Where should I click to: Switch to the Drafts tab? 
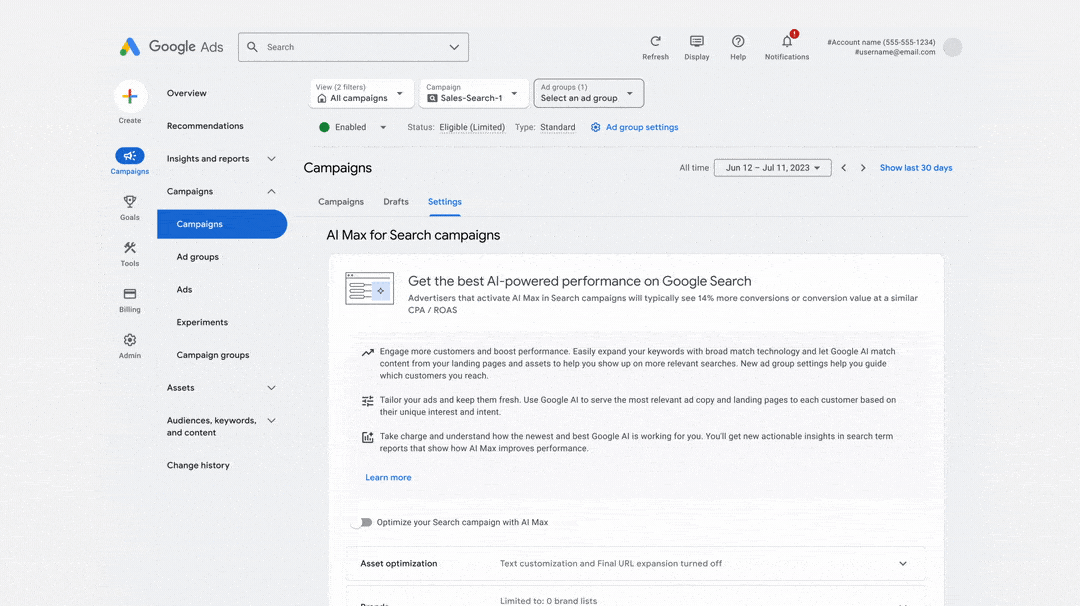tap(396, 202)
